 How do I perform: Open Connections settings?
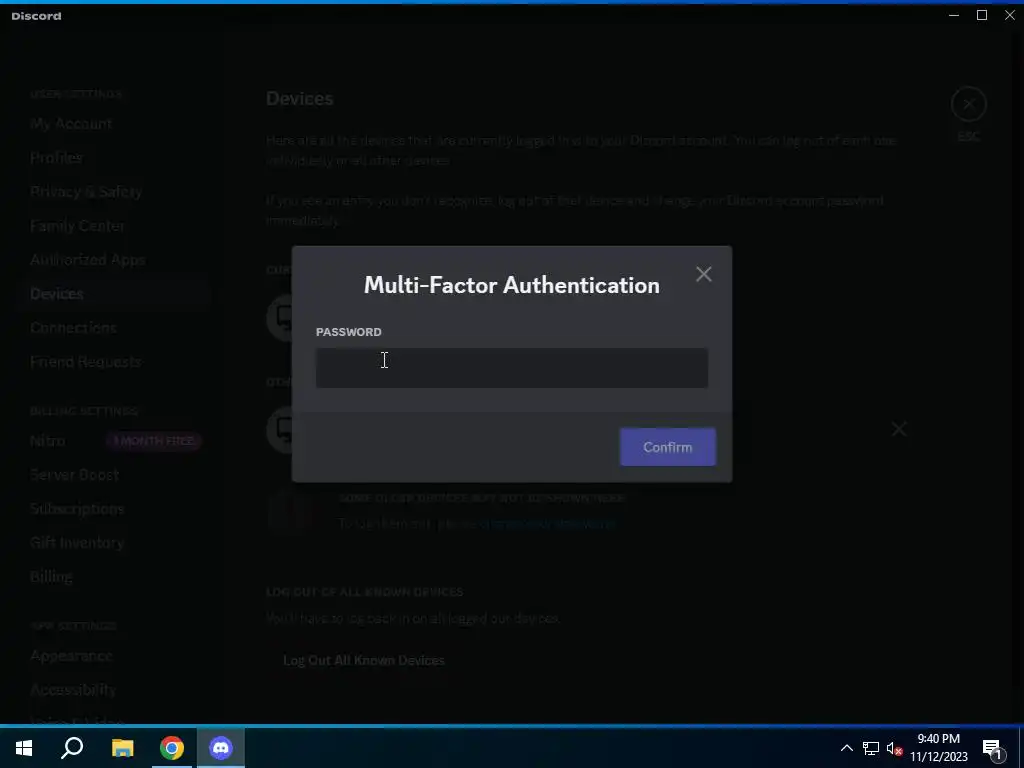pos(73,327)
